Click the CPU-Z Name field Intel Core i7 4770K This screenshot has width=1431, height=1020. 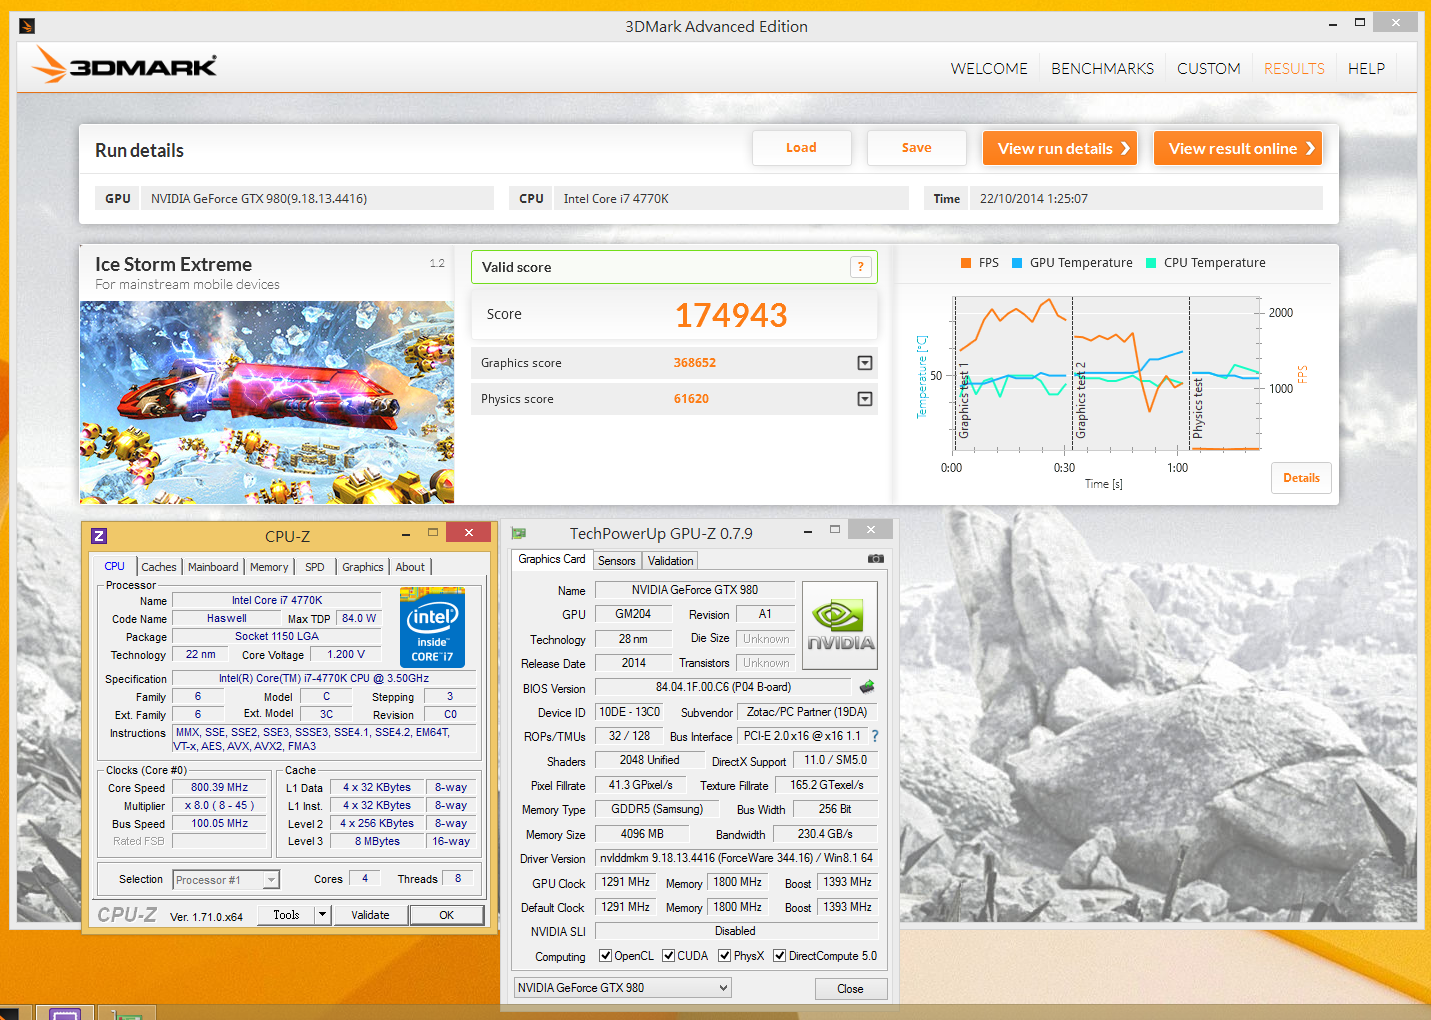[x=277, y=600]
